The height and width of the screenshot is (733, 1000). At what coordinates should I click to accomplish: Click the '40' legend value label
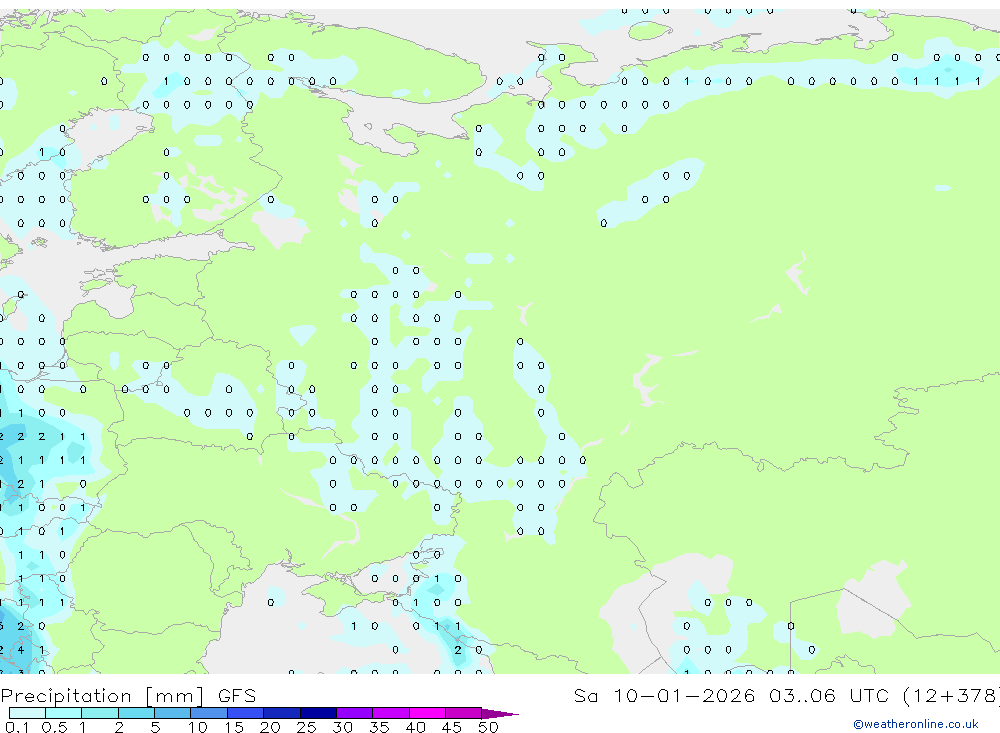(415, 727)
